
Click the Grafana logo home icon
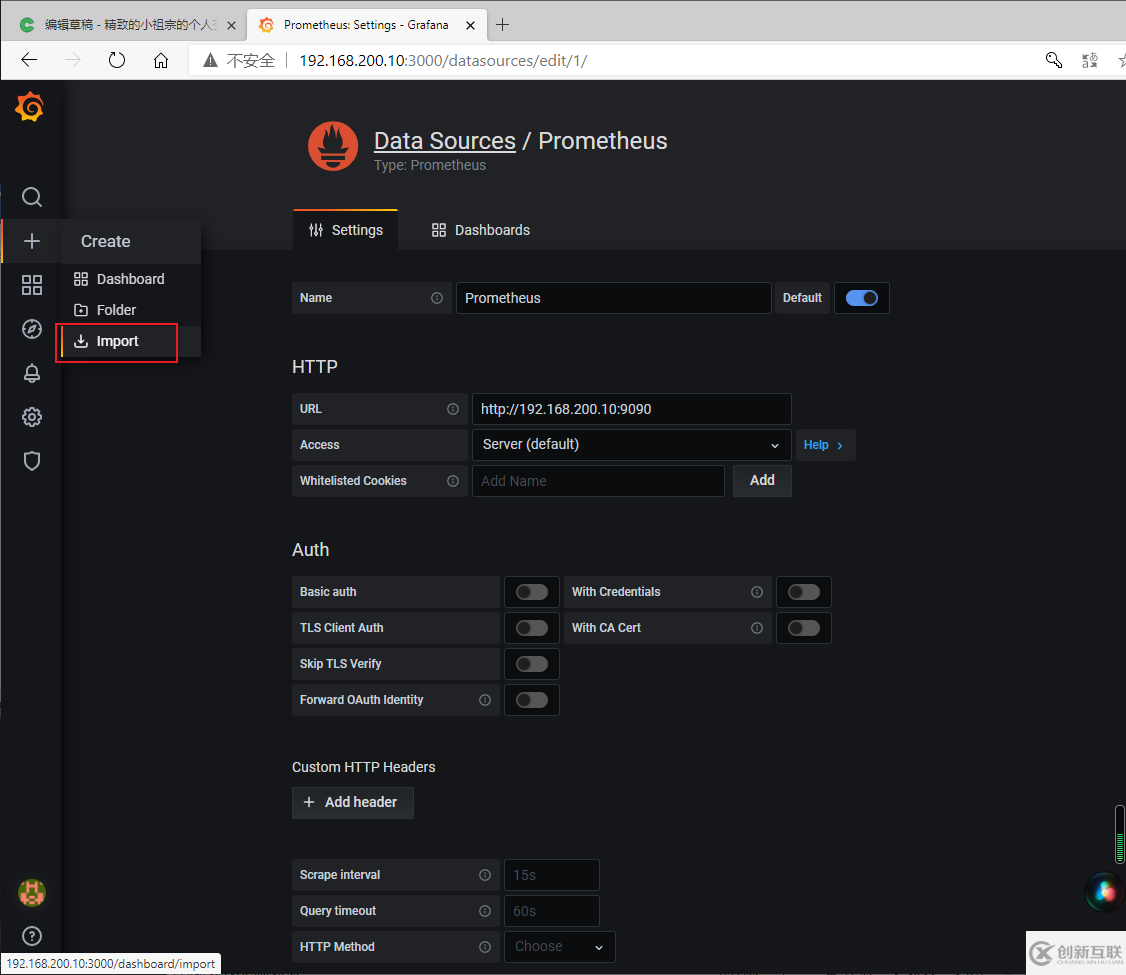(29, 107)
